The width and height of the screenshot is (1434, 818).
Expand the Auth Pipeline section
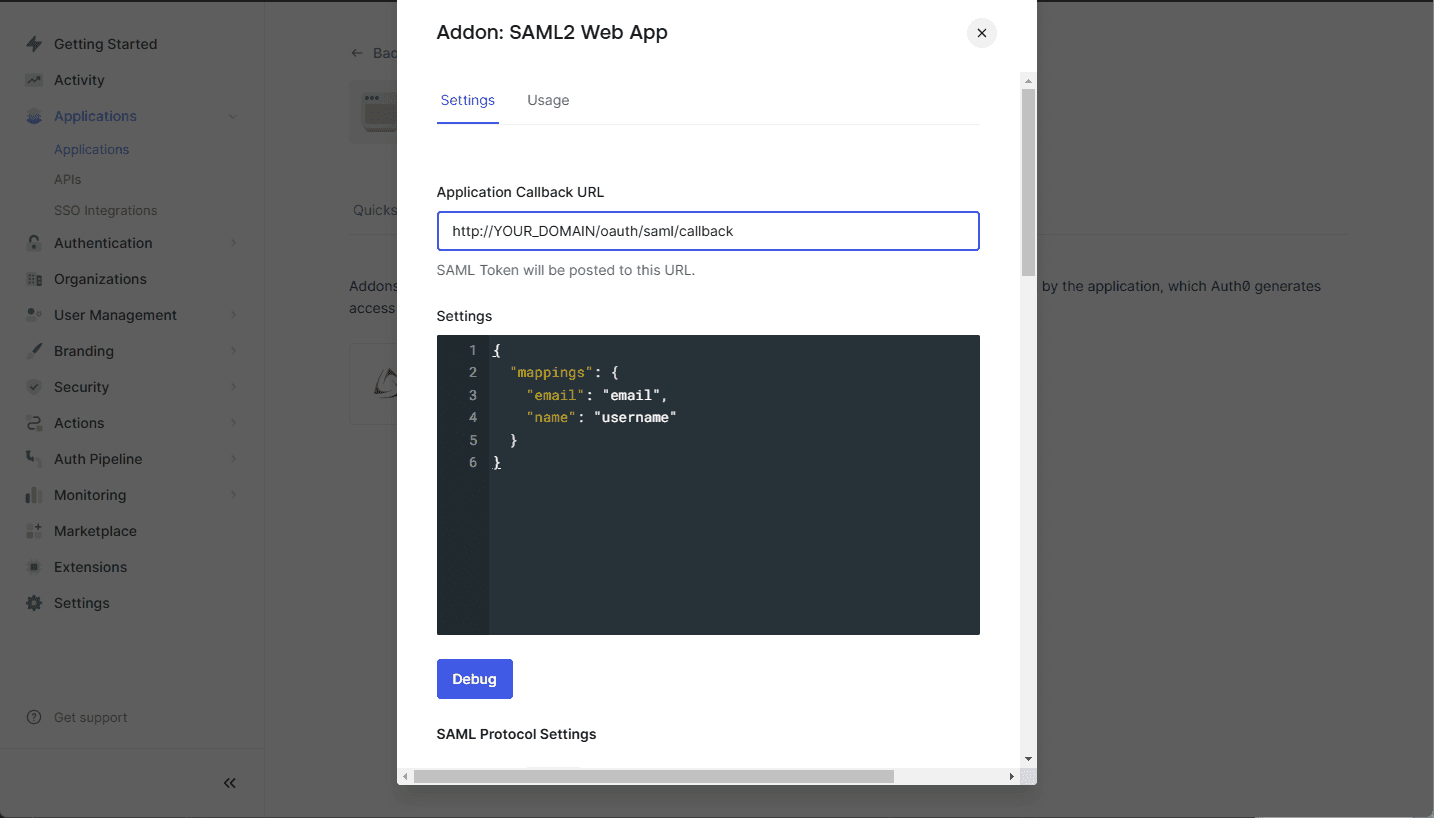click(233, 459)
